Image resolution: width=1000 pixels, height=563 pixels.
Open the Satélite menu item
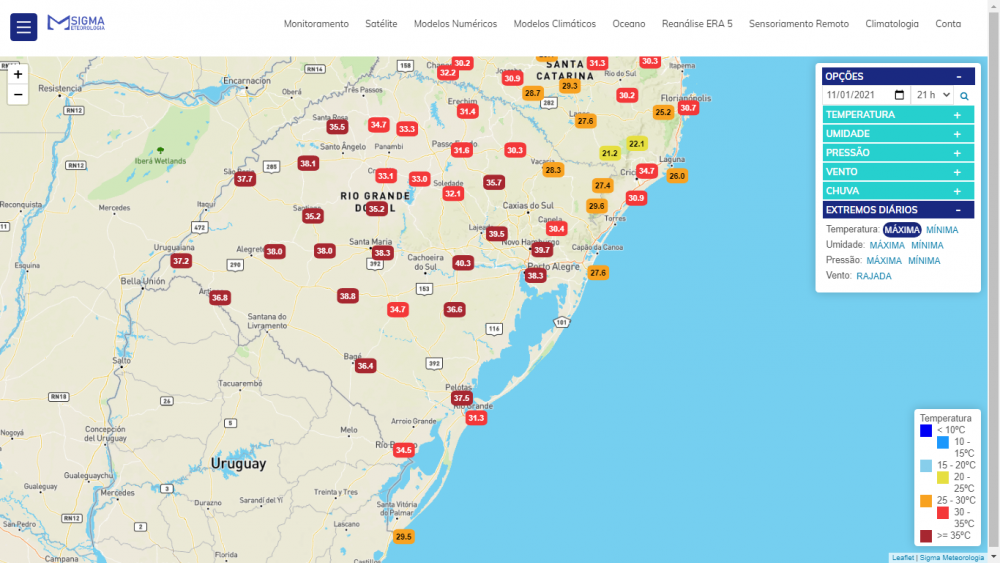[381, 24]
